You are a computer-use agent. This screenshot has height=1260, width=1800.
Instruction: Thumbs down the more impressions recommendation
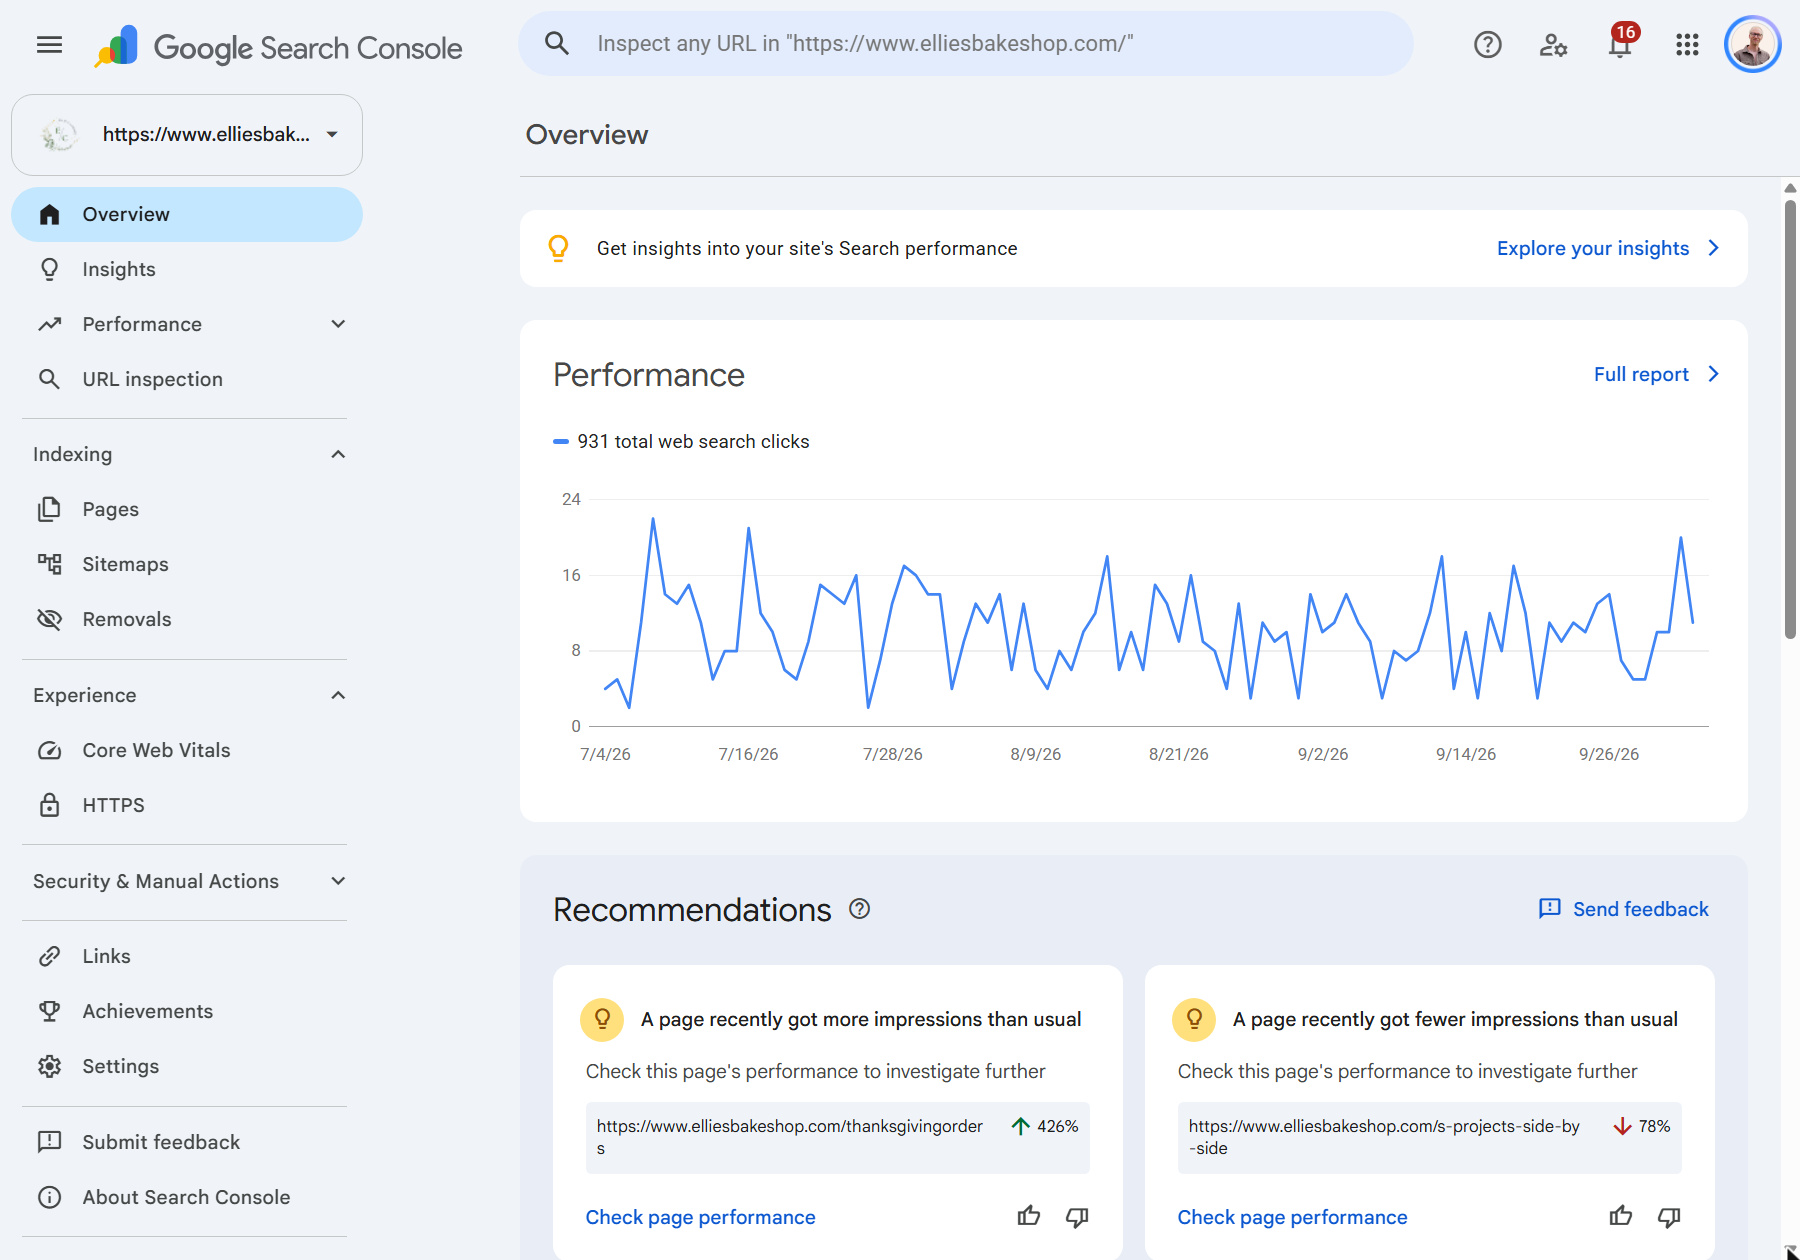1077,1217
